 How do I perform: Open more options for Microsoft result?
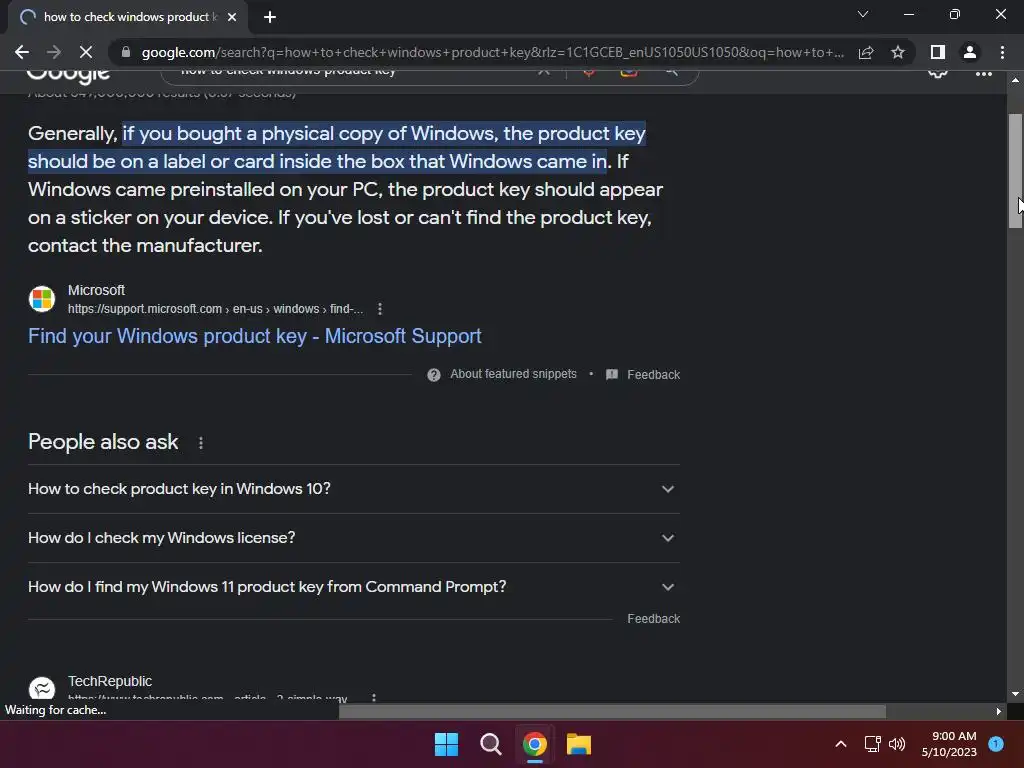click(380, 309)
